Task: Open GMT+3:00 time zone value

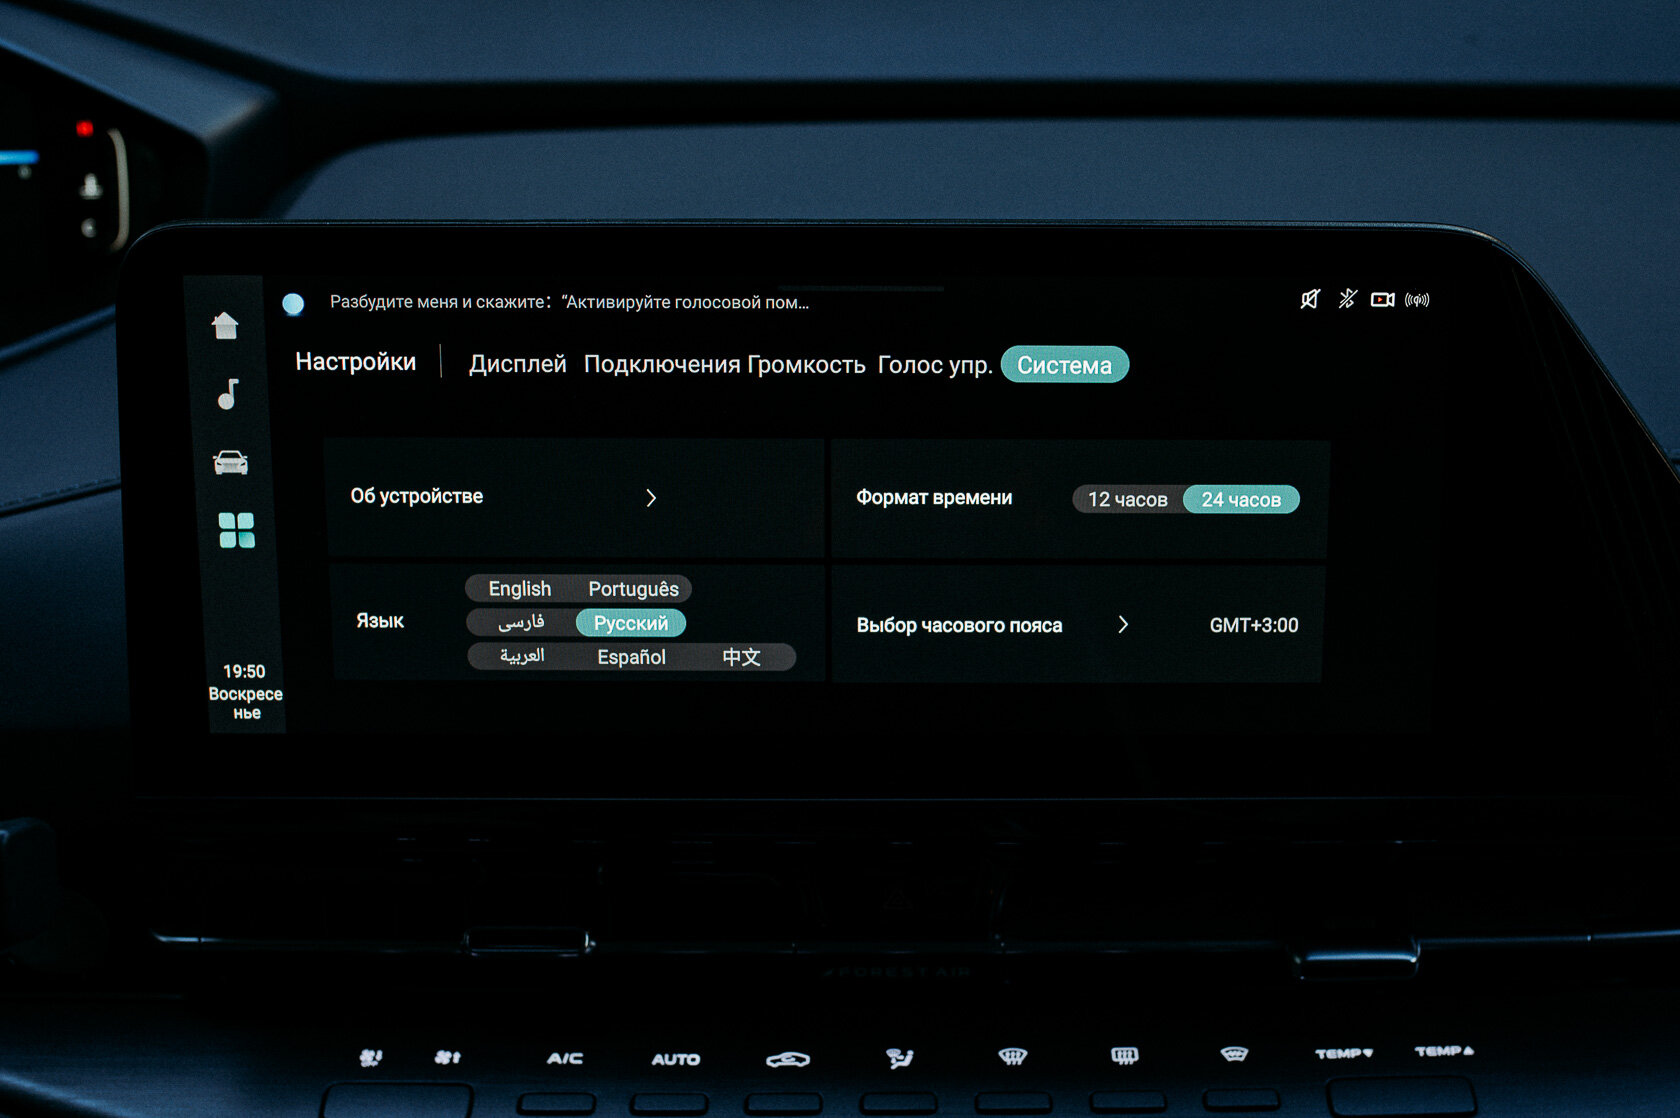Action: click(x=1254, y=625)
